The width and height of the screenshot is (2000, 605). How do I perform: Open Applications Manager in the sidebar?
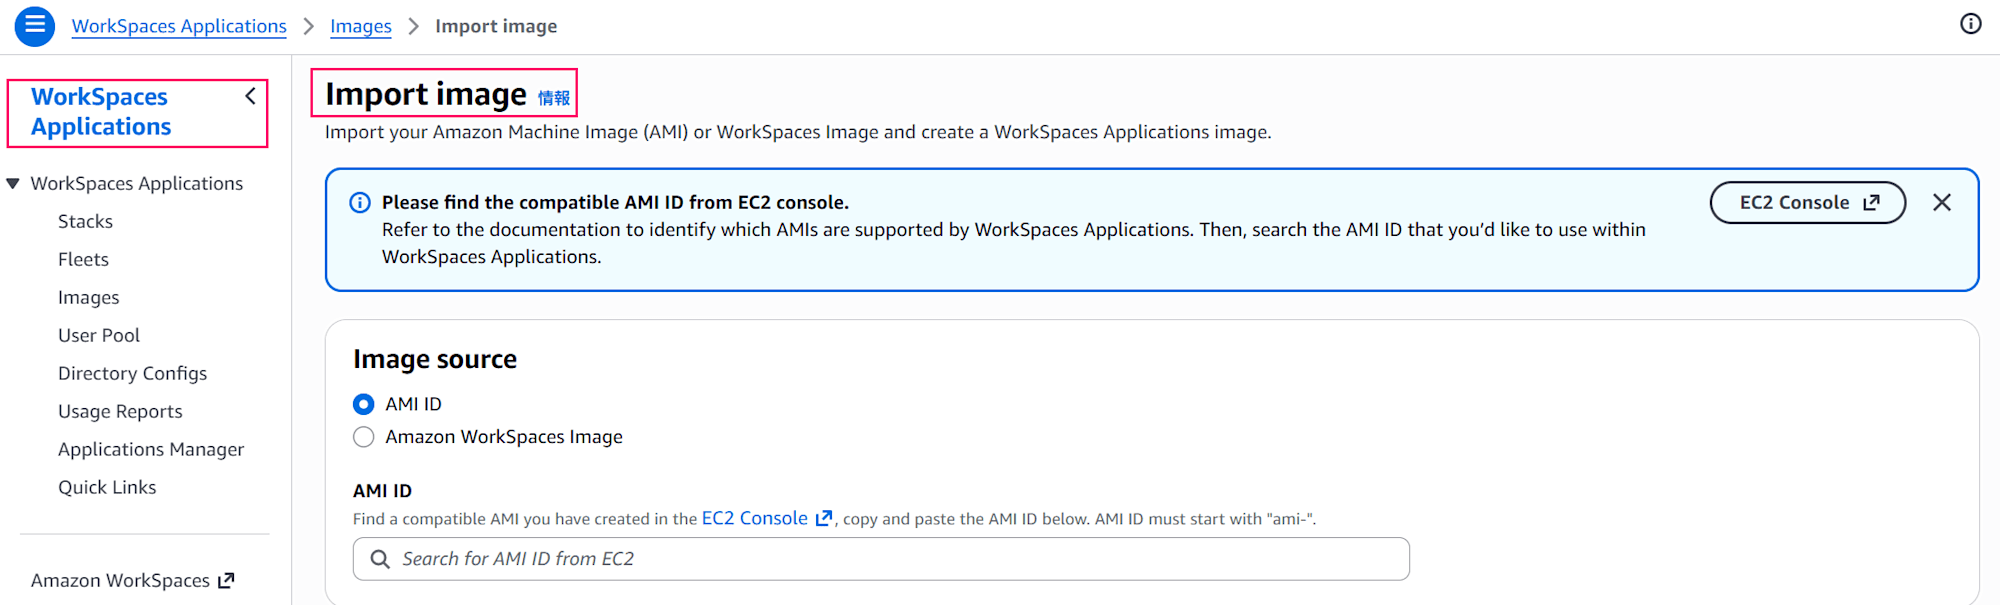coord(150,449)
